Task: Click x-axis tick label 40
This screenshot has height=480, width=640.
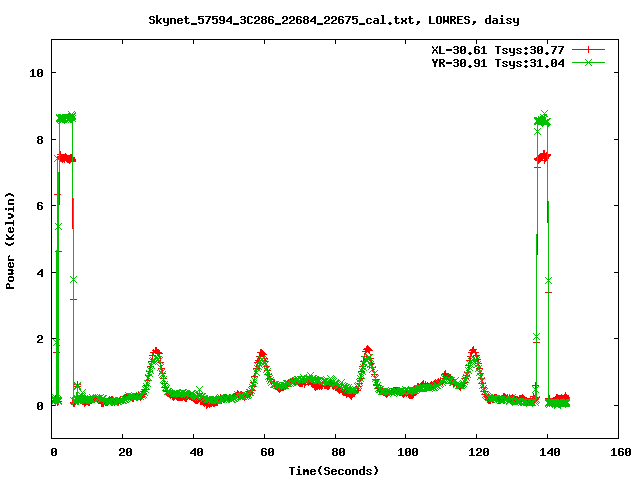Action: click(196, 452)
